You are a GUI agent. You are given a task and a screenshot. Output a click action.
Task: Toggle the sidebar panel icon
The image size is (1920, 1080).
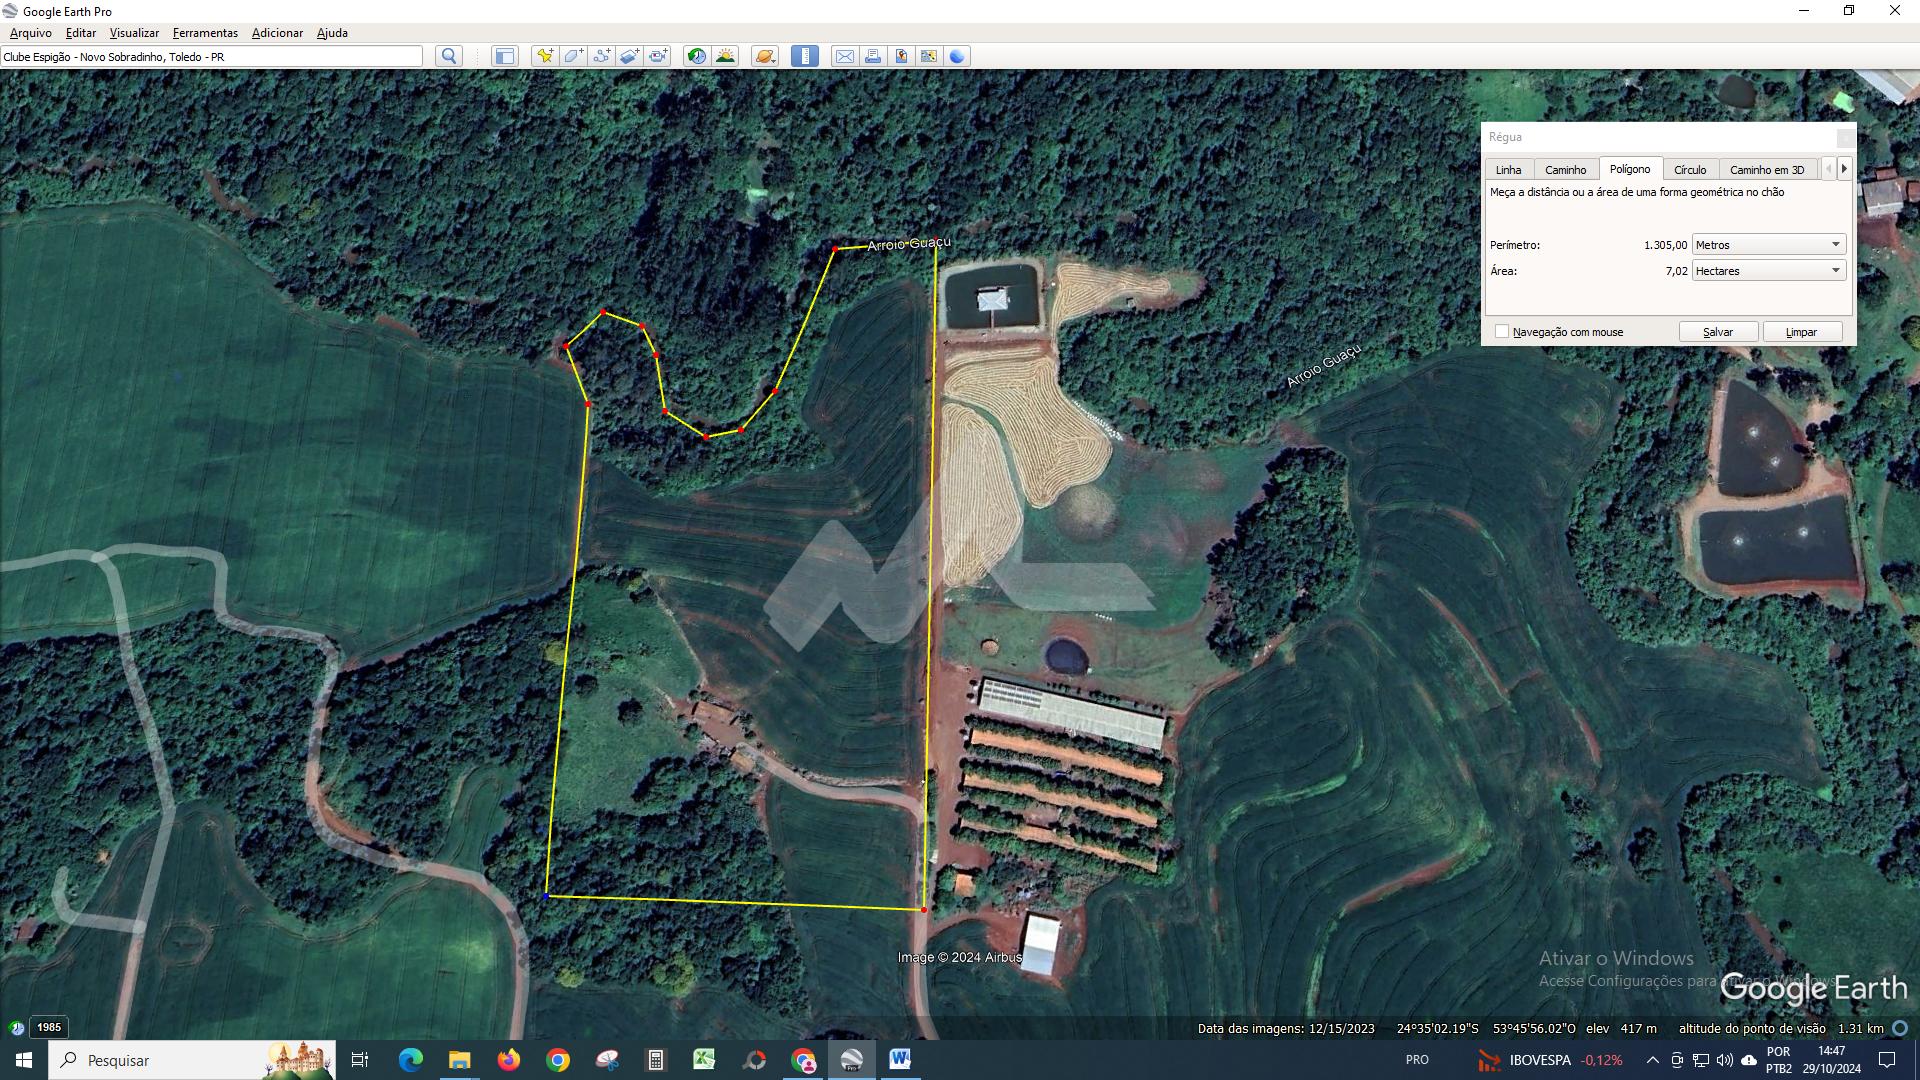pos(505,56)
